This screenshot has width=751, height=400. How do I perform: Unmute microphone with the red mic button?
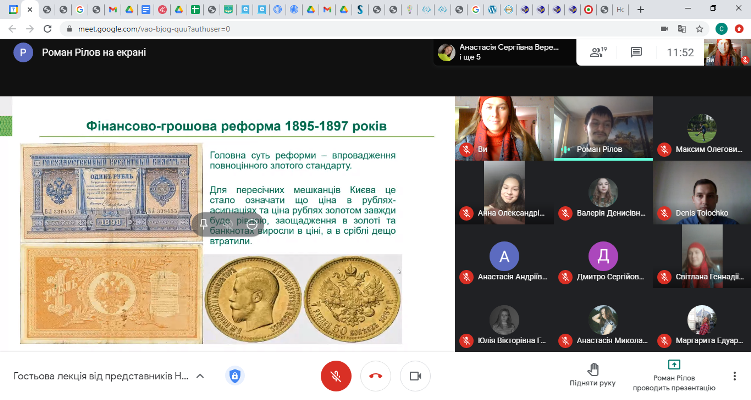coord(336,376)
